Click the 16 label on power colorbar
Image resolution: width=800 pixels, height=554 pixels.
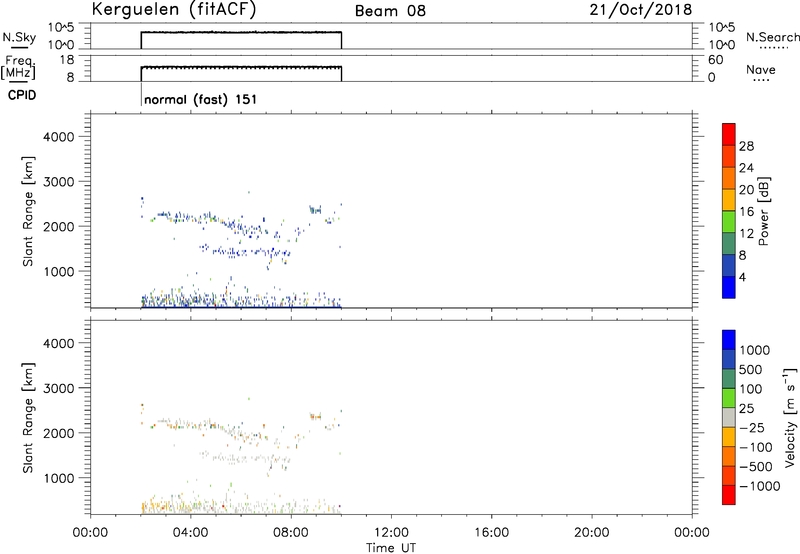click(x=746, y=212)
